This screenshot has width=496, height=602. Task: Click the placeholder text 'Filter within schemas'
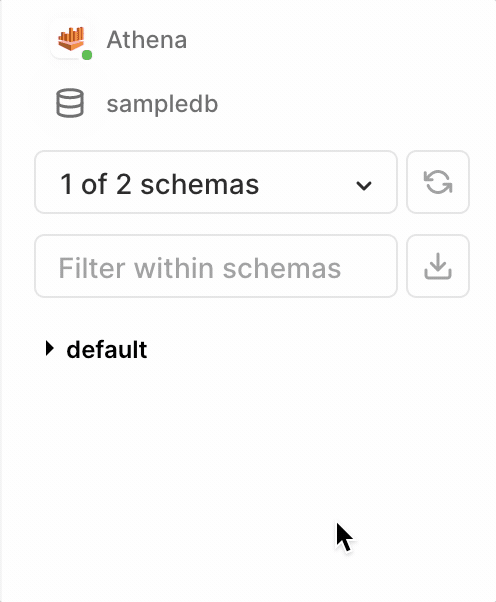pos(200,268)
